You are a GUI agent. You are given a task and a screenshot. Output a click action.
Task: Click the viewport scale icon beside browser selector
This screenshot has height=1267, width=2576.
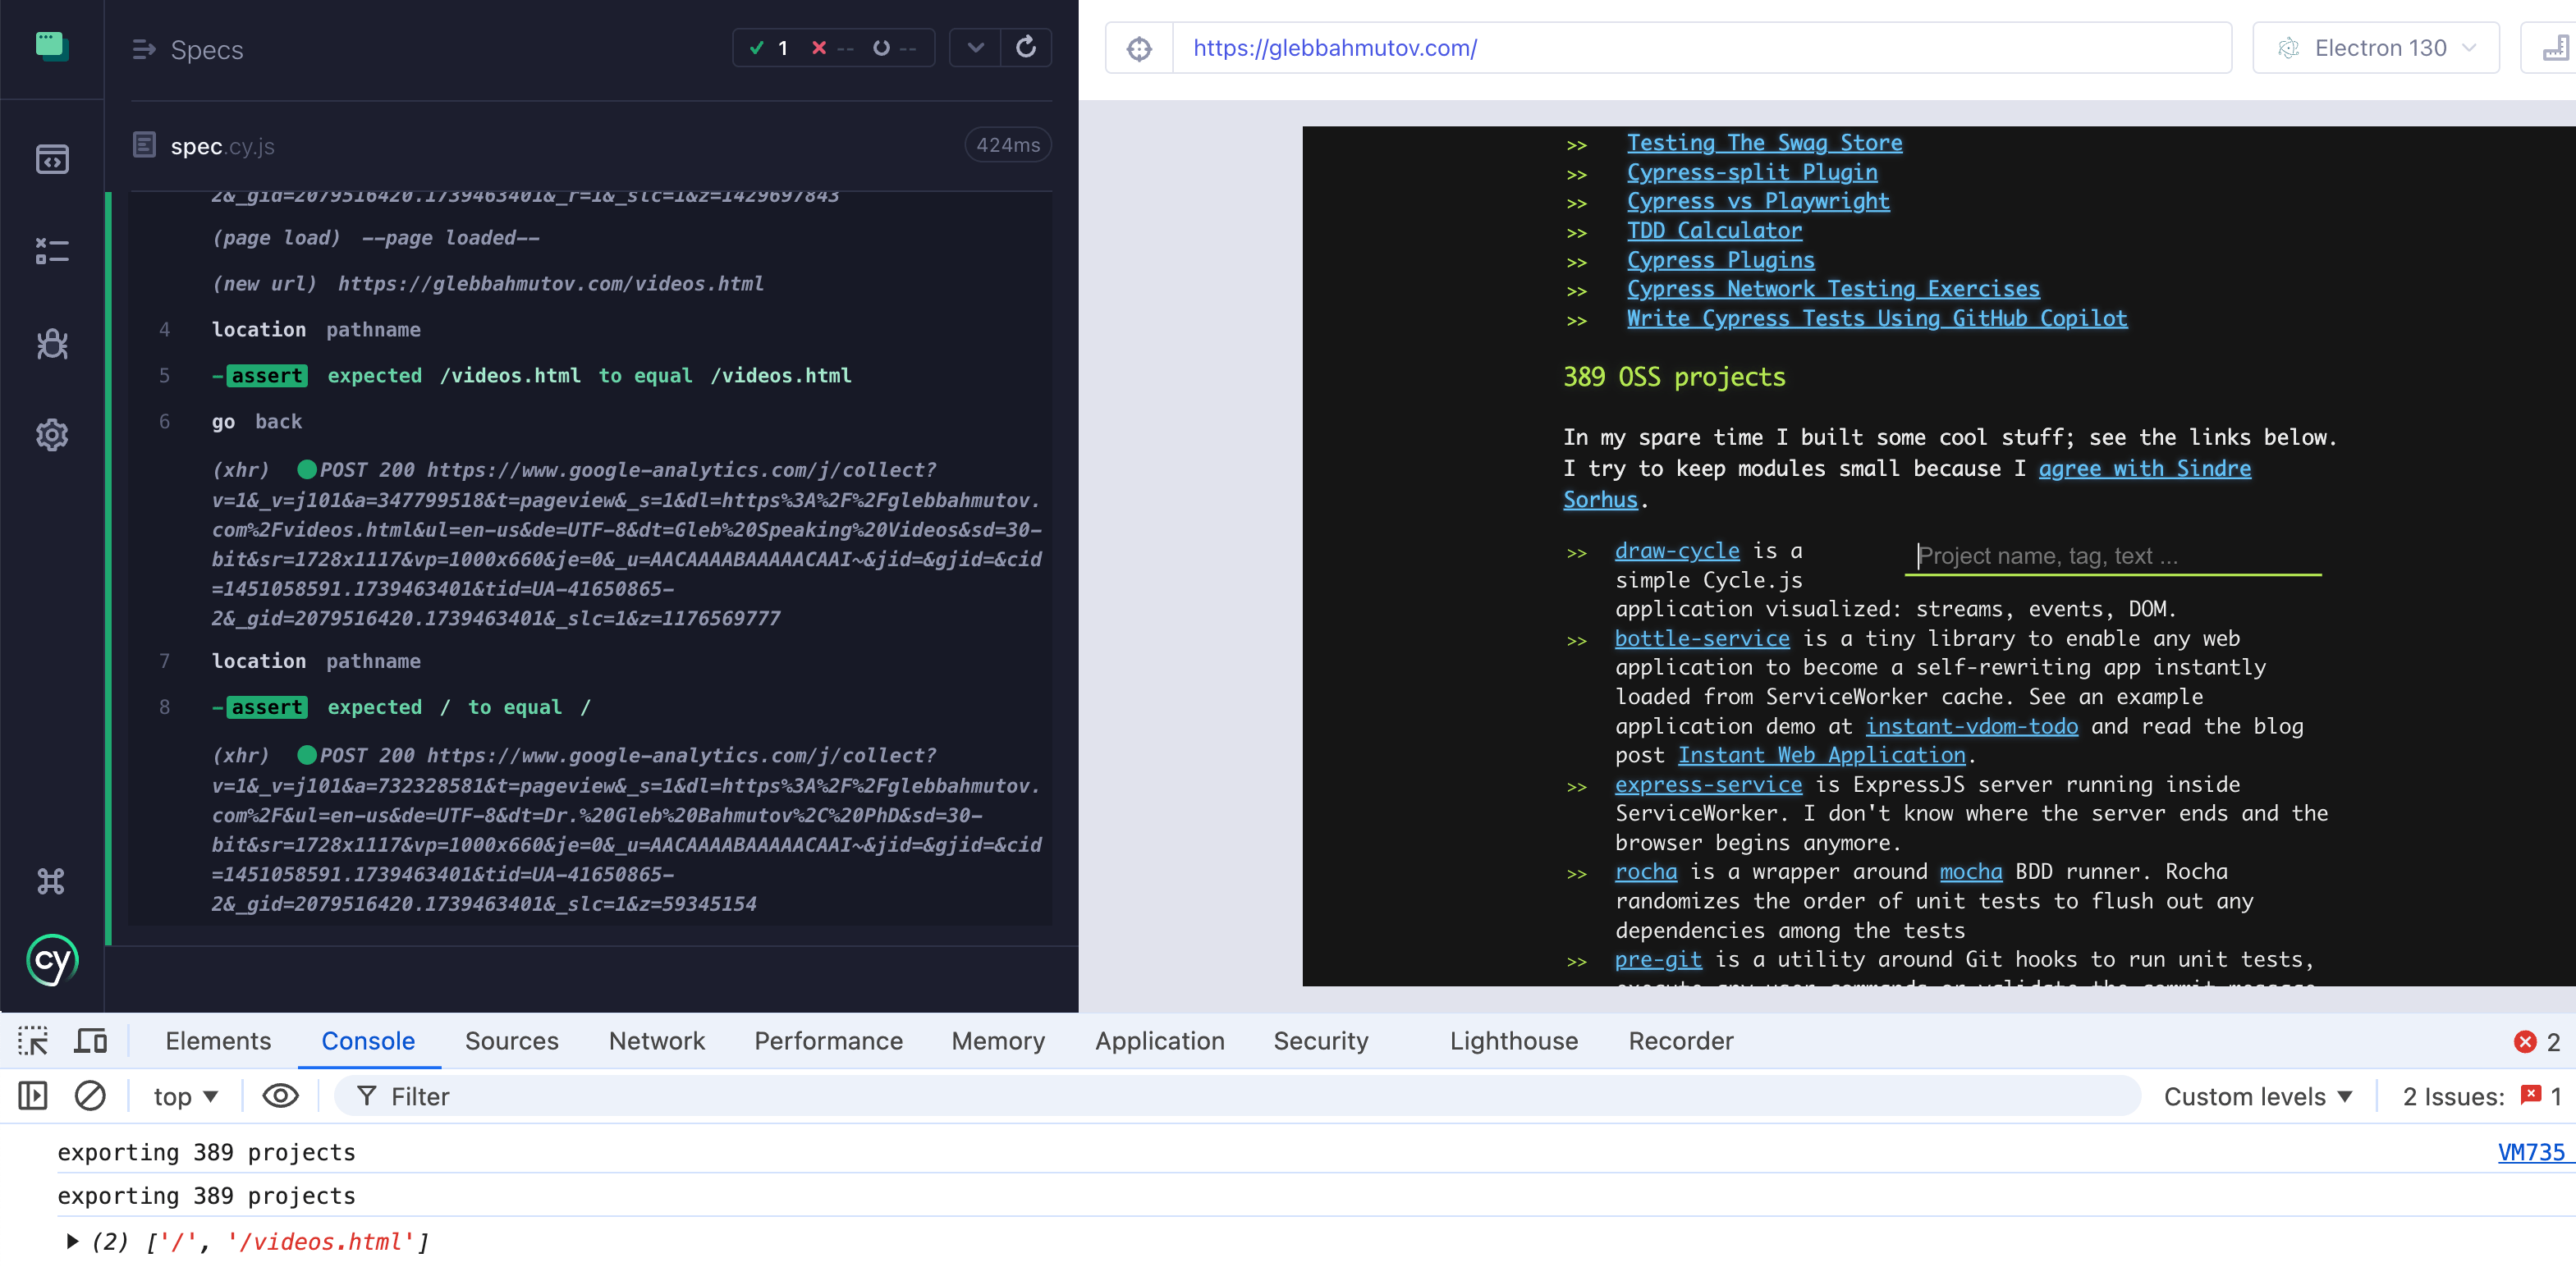click(2555, 48)
